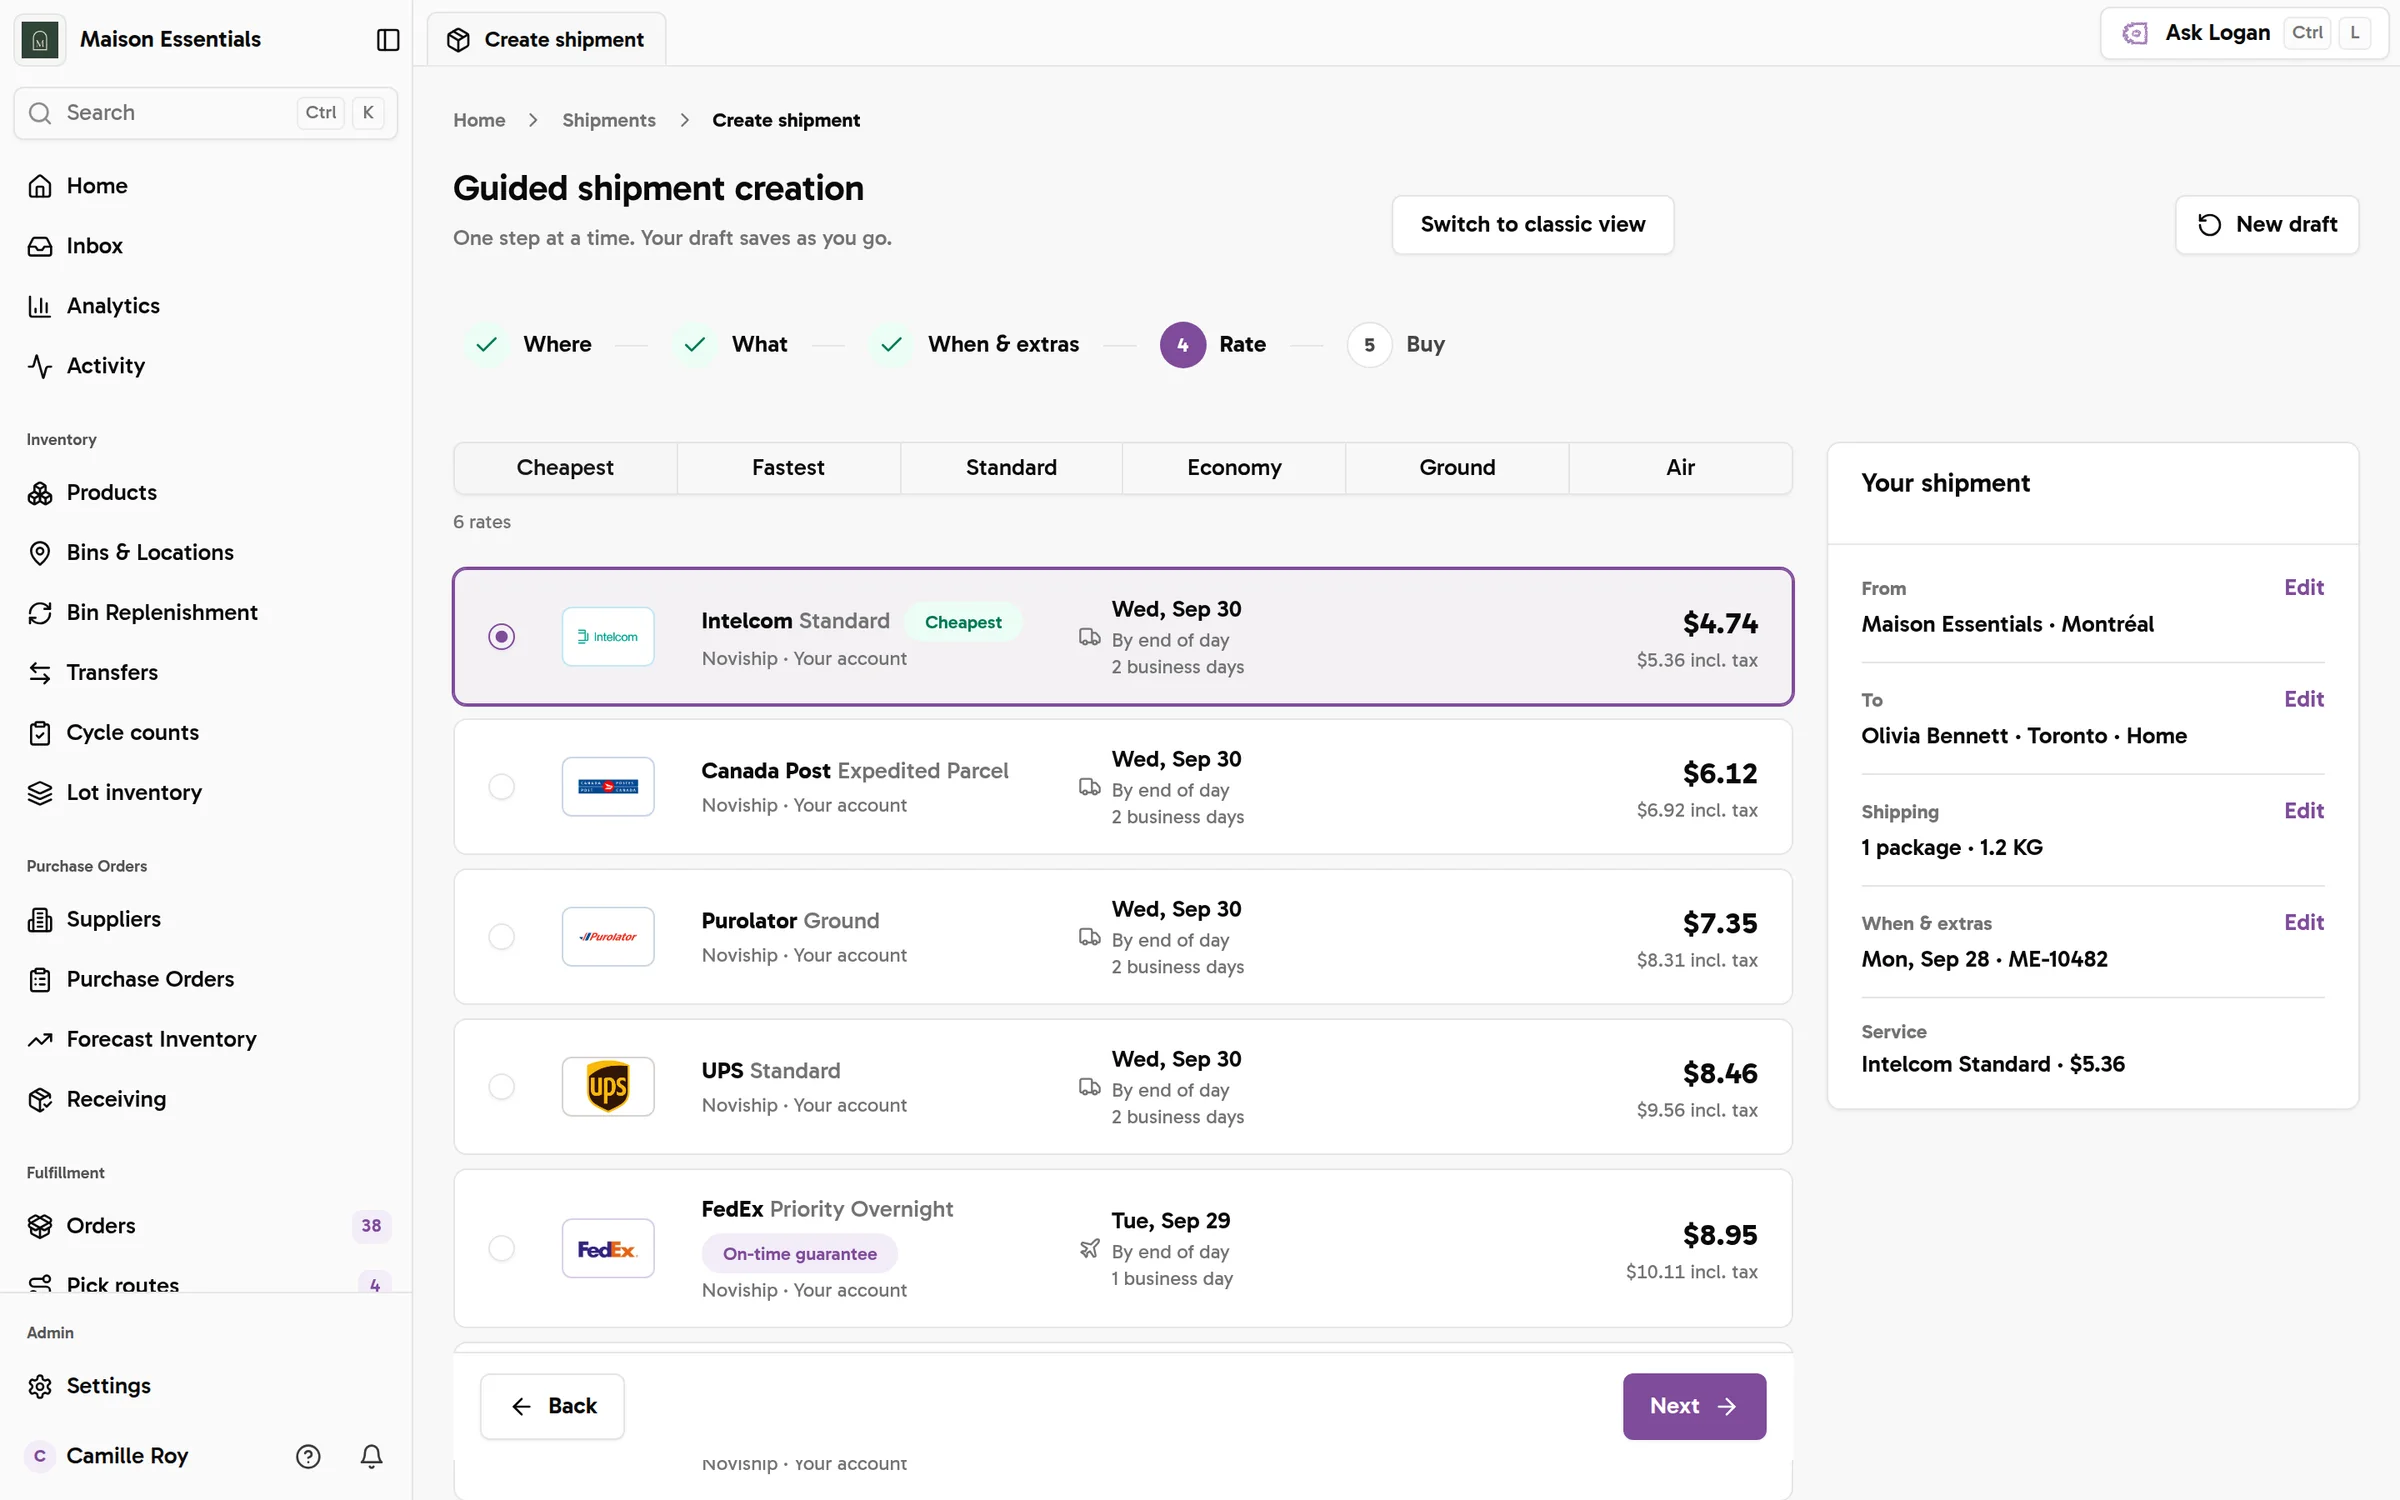Edit the To recipient

pos(2303,699)
